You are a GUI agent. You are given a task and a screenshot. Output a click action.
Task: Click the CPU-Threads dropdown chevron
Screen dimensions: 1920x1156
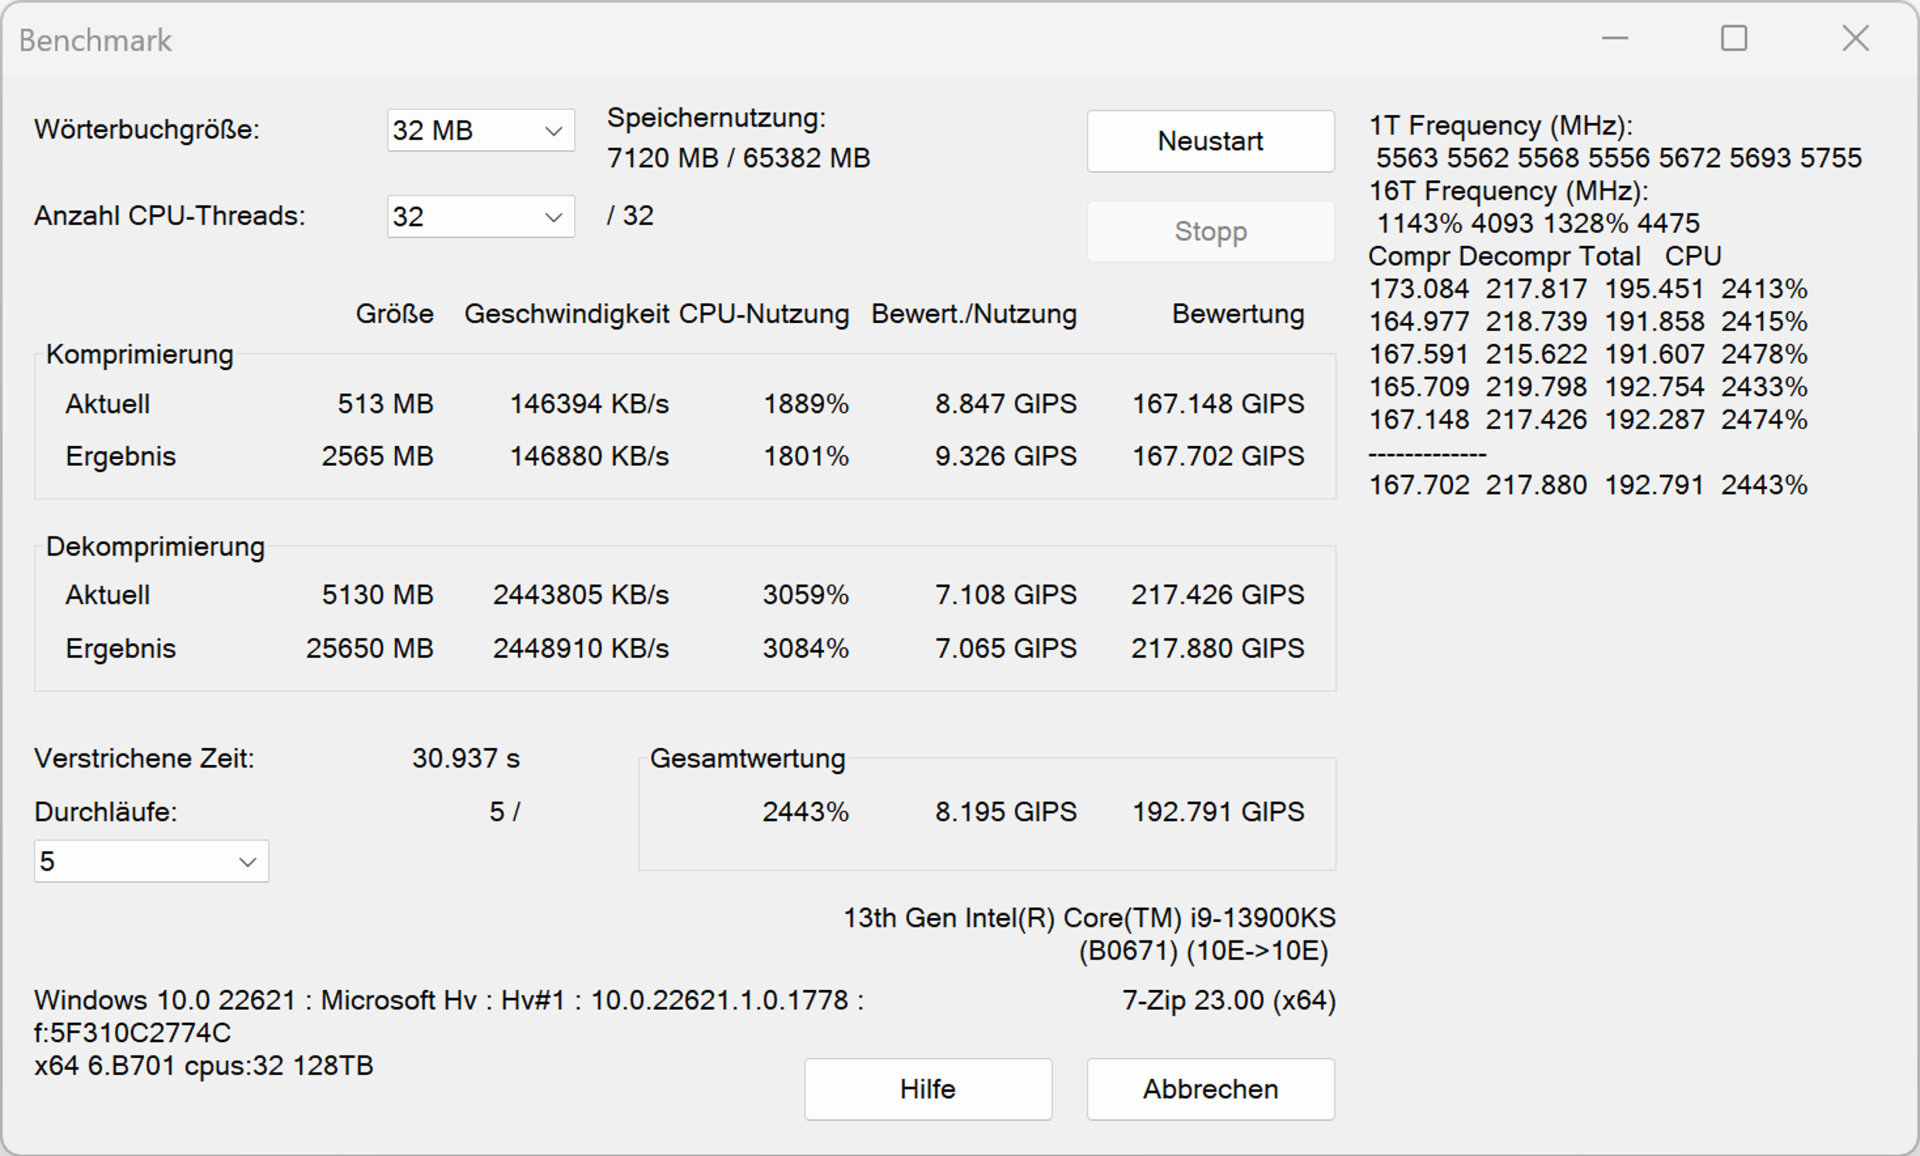[x=553, y=217]
